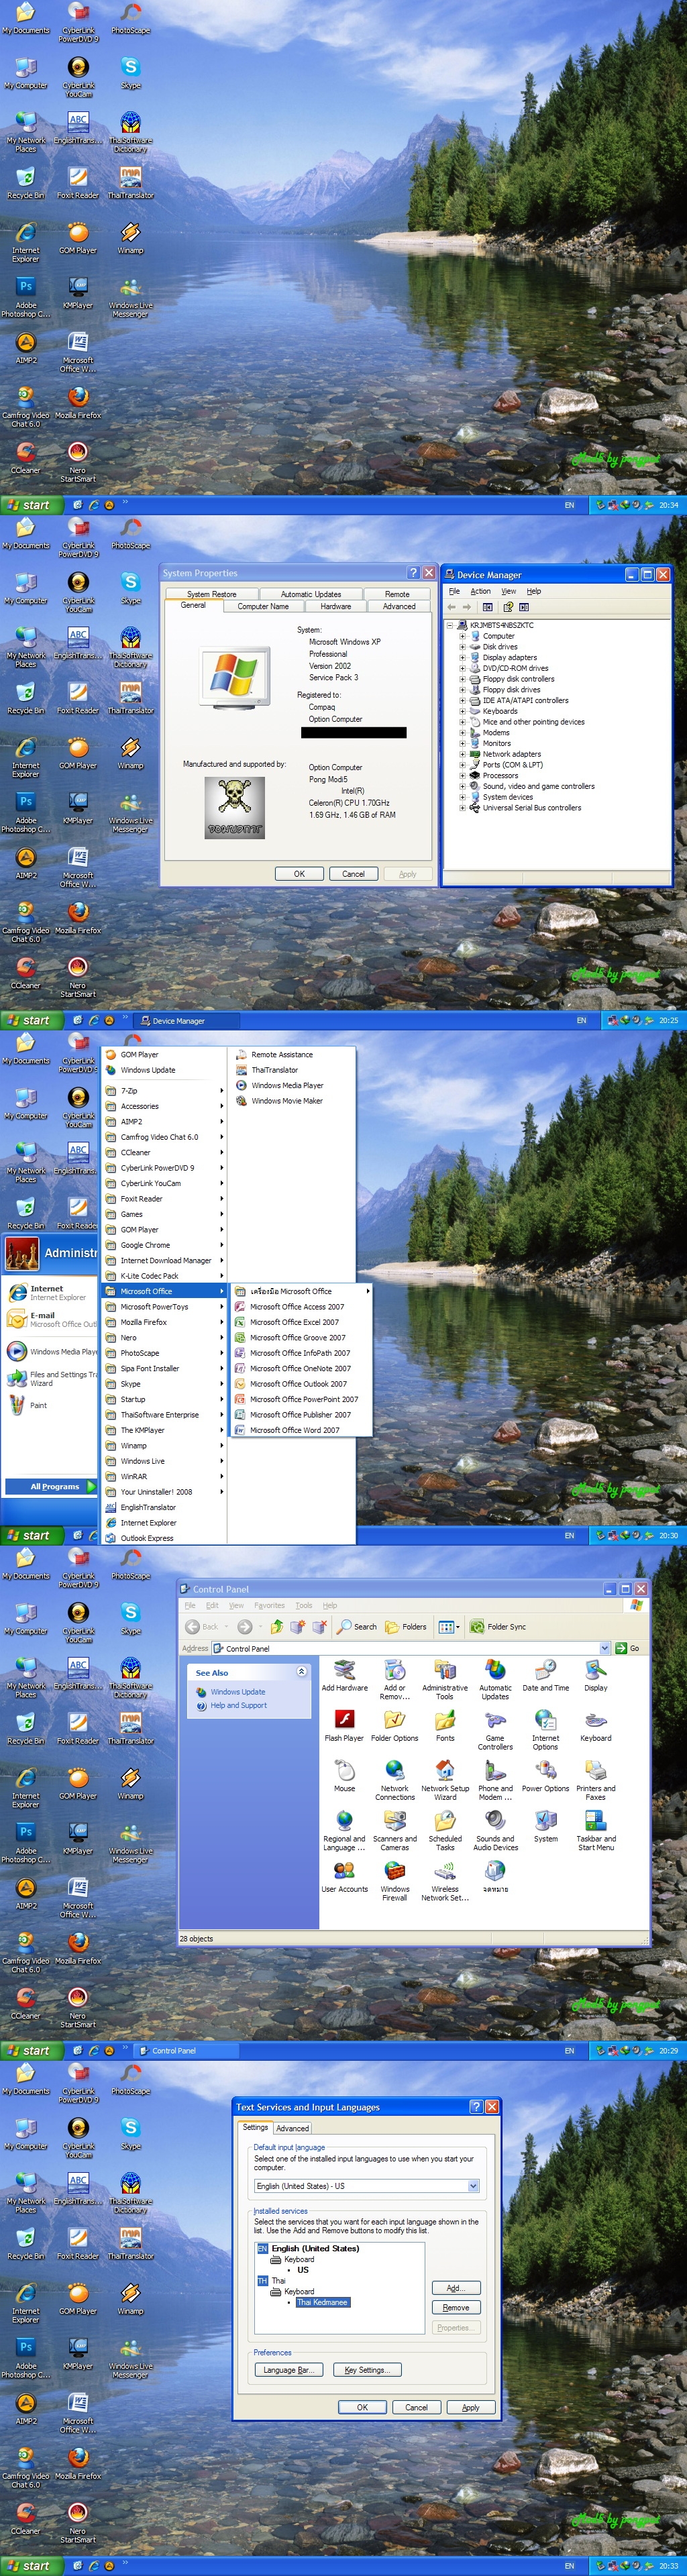Expand the Disk drives node

462,647
